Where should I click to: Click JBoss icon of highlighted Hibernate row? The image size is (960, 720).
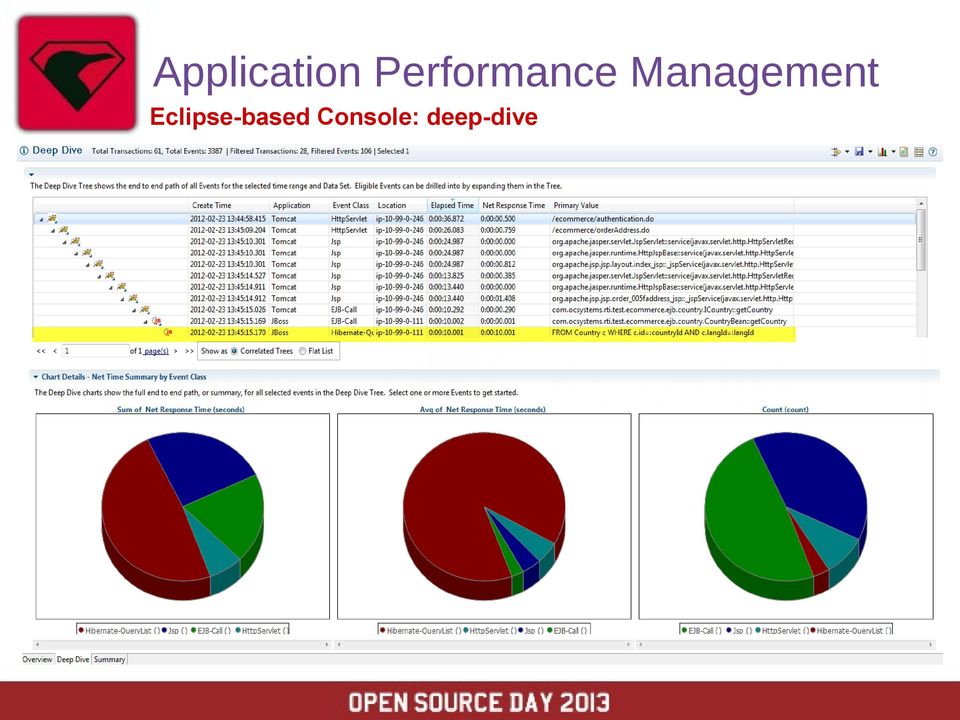[x=168, y=332]
